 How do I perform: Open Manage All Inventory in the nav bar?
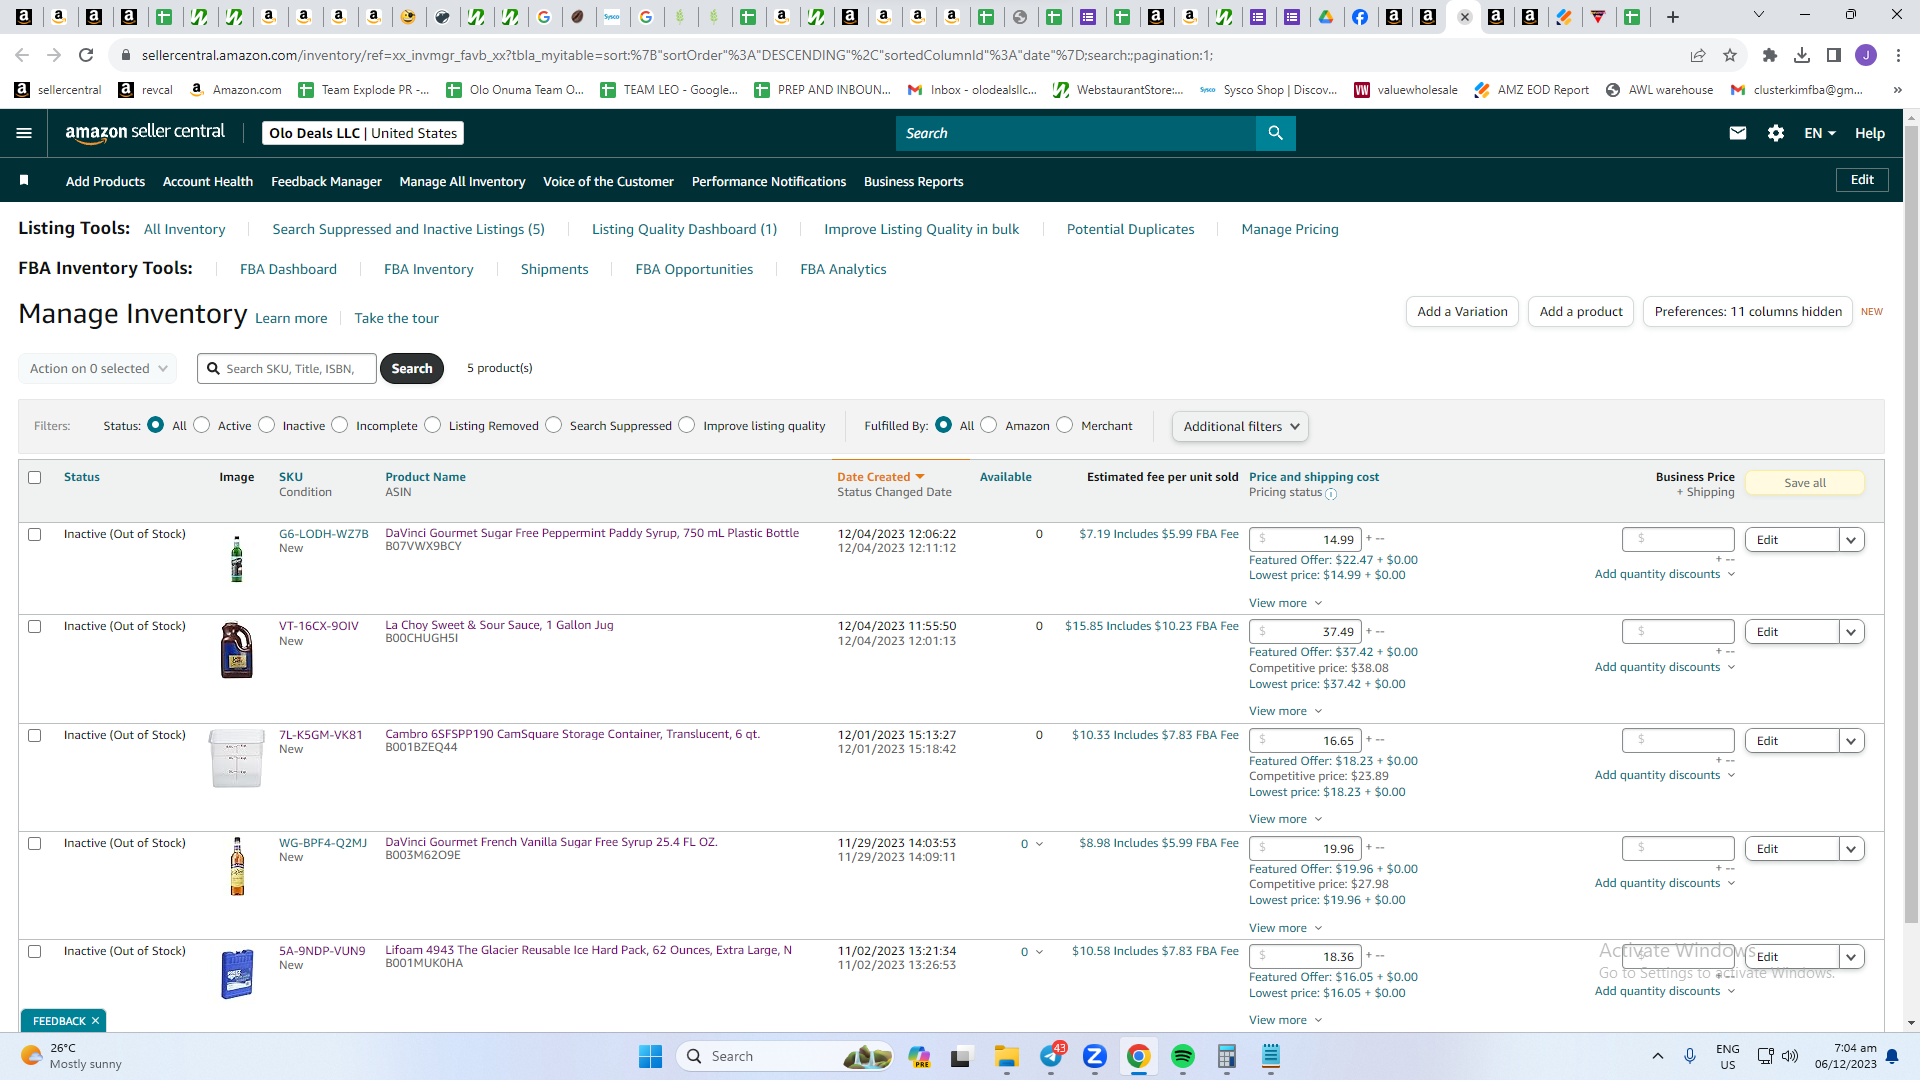pos(462,181)
